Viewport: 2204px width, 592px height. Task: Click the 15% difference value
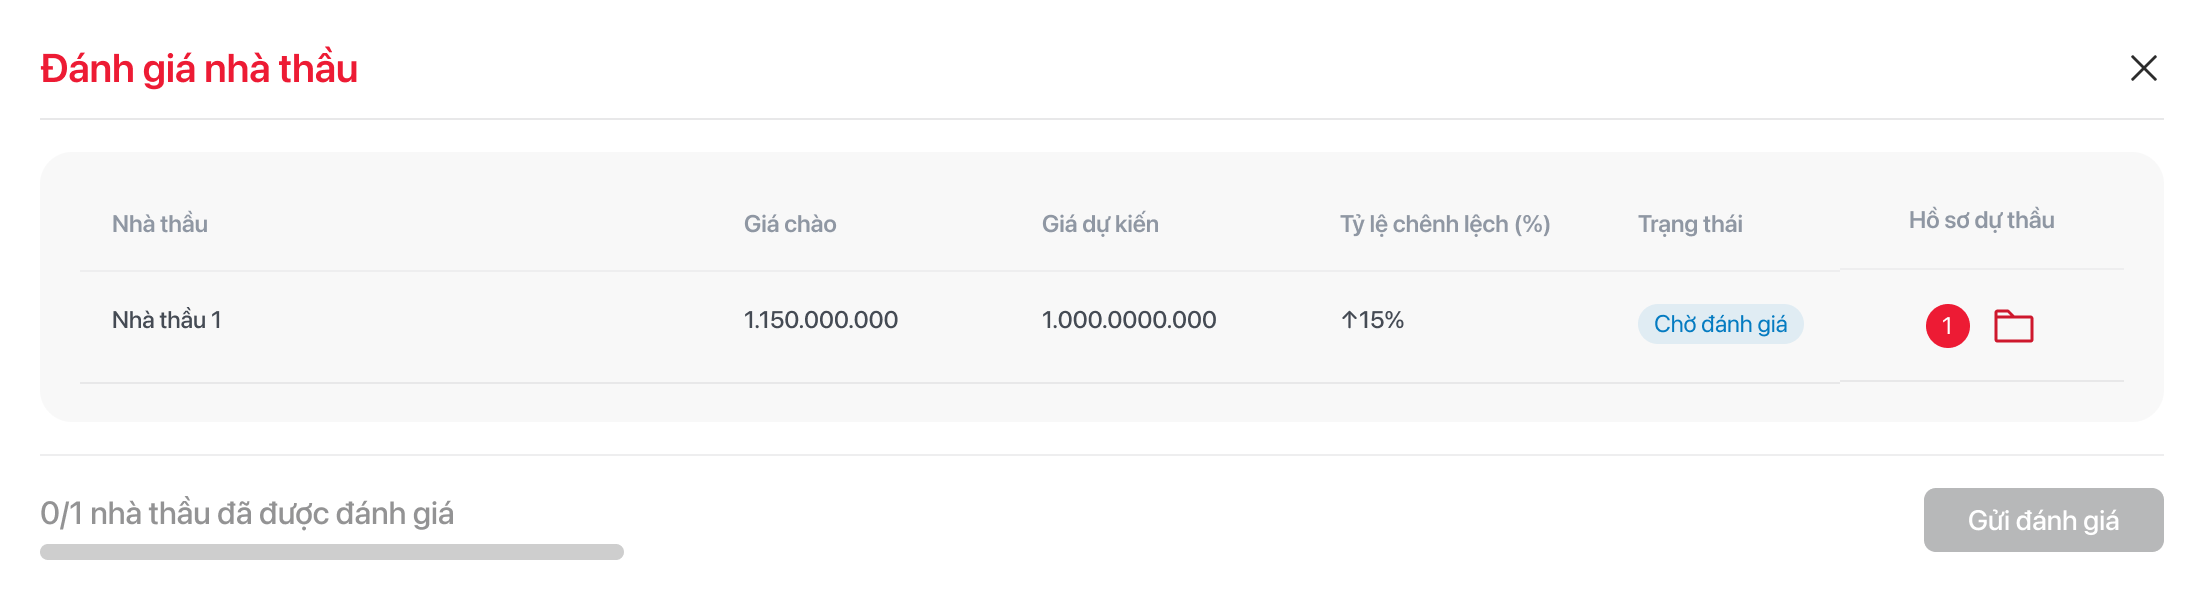pyautogui.click(x=1381, y=320)
